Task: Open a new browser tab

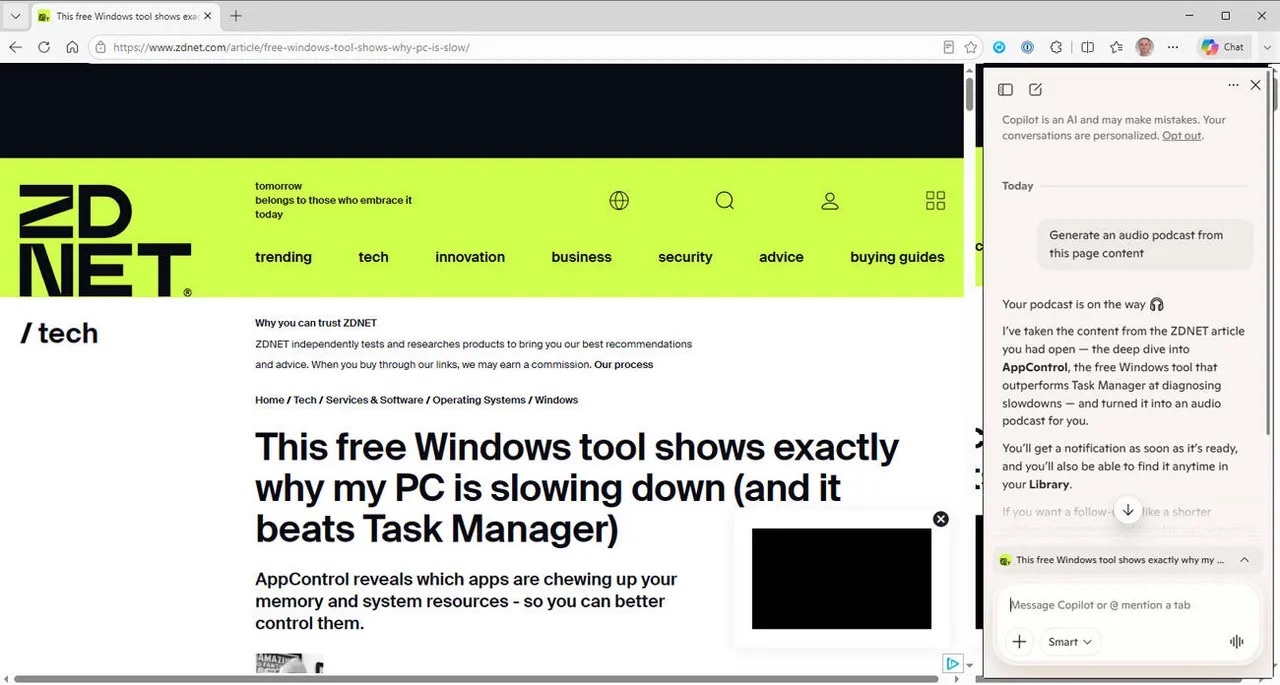Action: [236, 16]
